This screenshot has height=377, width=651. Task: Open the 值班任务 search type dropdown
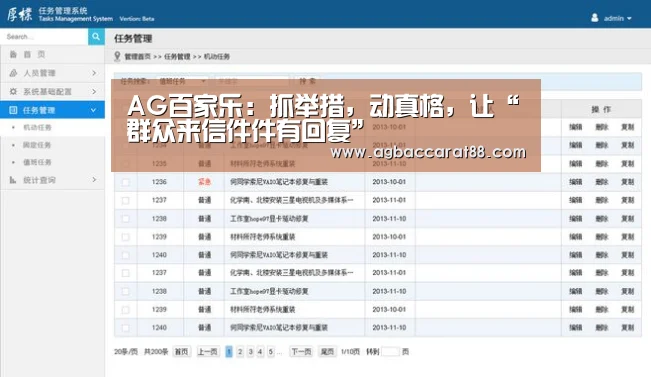182,81
